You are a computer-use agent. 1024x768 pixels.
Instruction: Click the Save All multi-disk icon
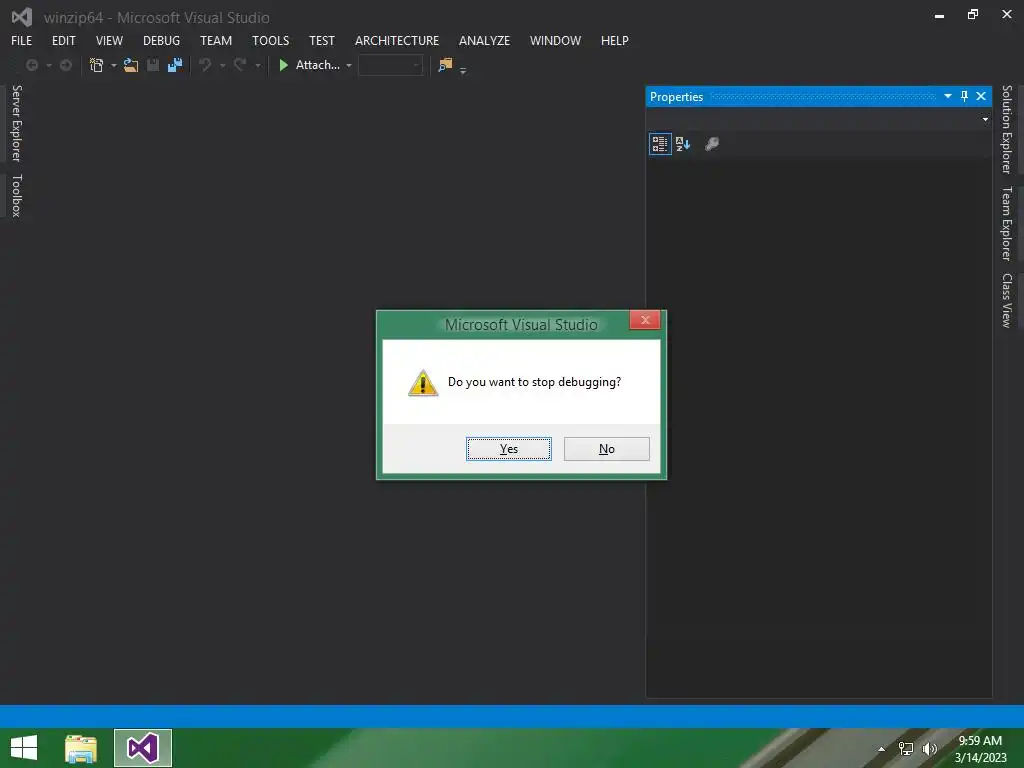[x=175, y=65]
